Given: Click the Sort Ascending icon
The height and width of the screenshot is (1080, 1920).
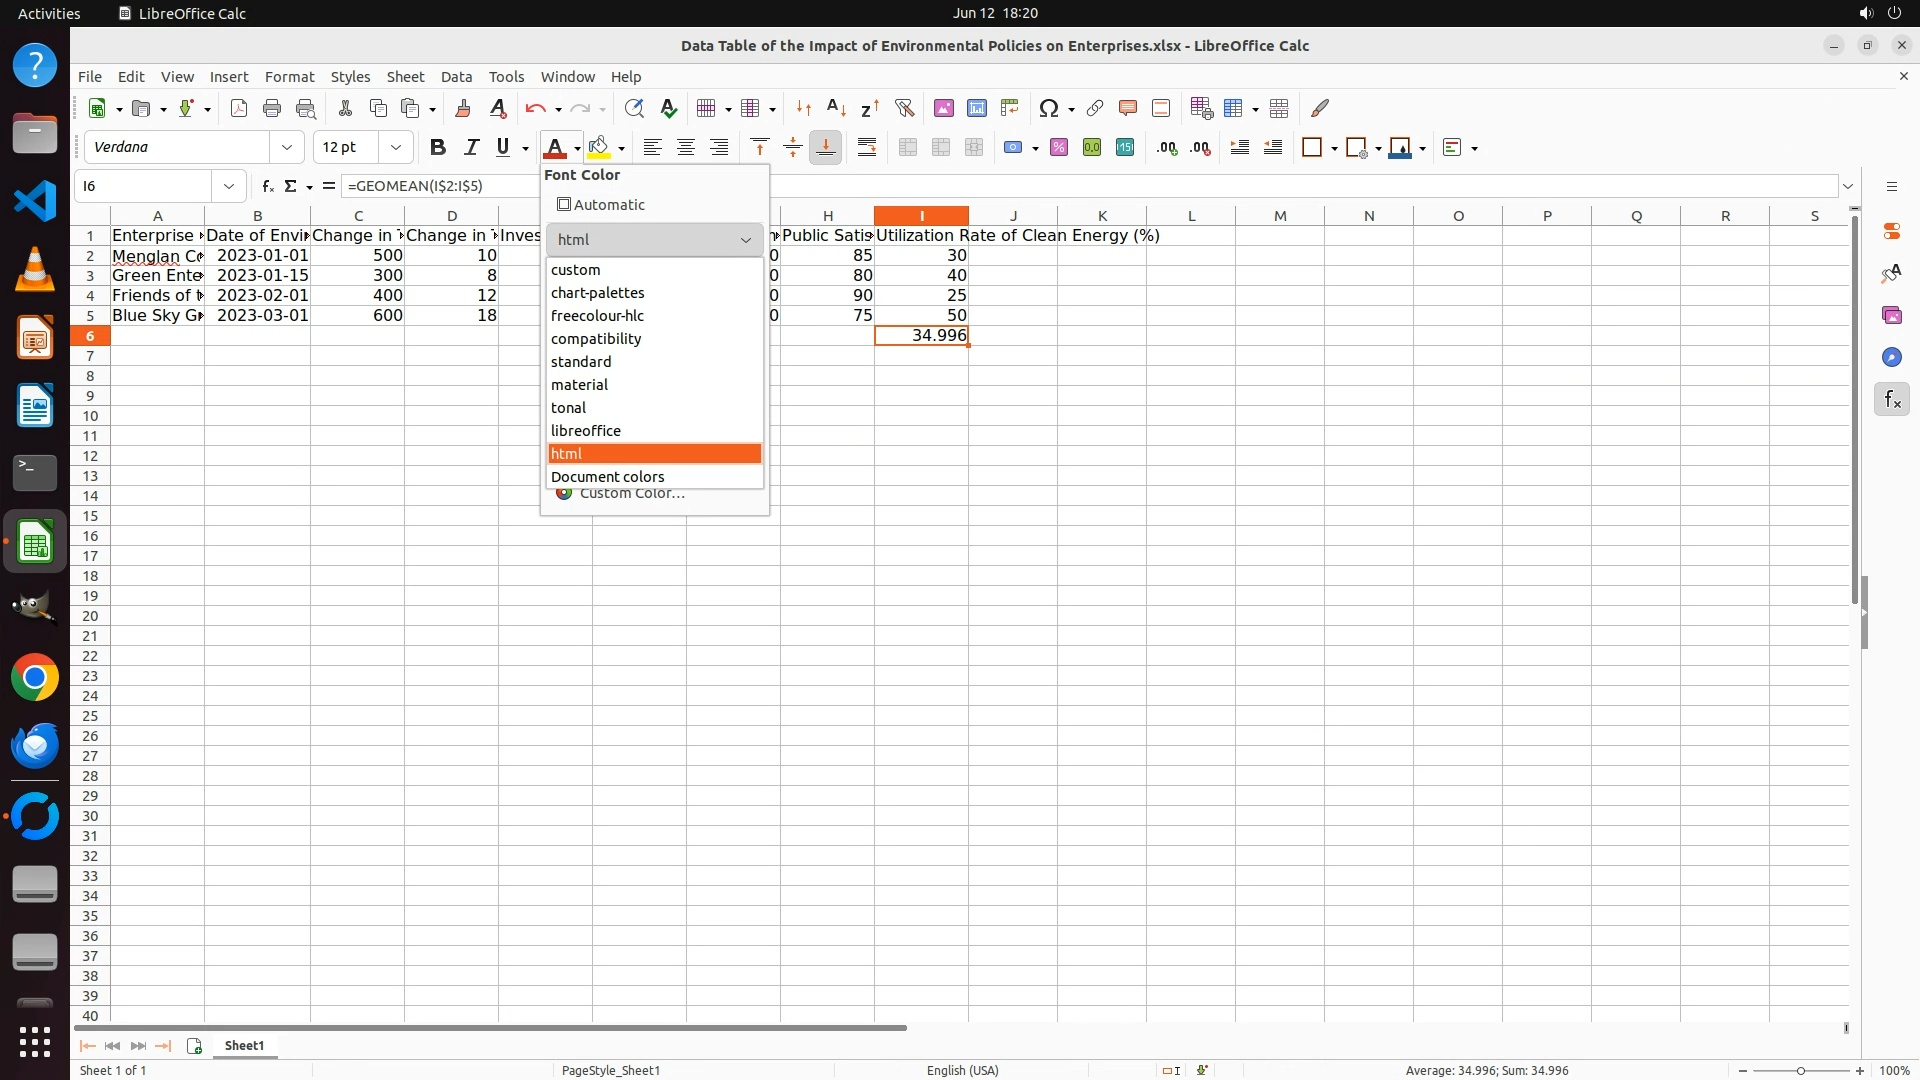Looking at the screenshot, I should point(836,108).
